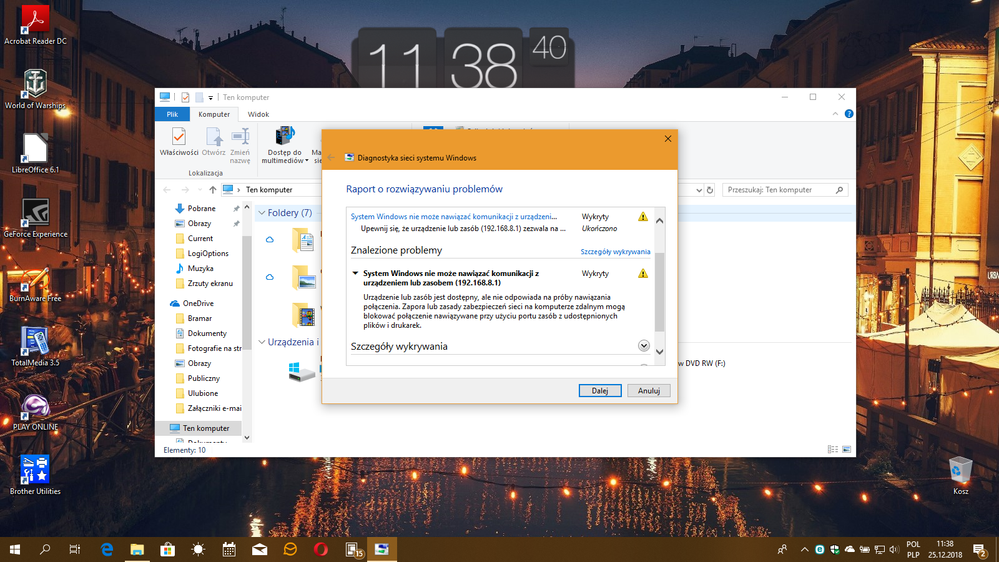Open the Plik menu tab
Viewport: 999px width, 562px height.
[172, 114]
